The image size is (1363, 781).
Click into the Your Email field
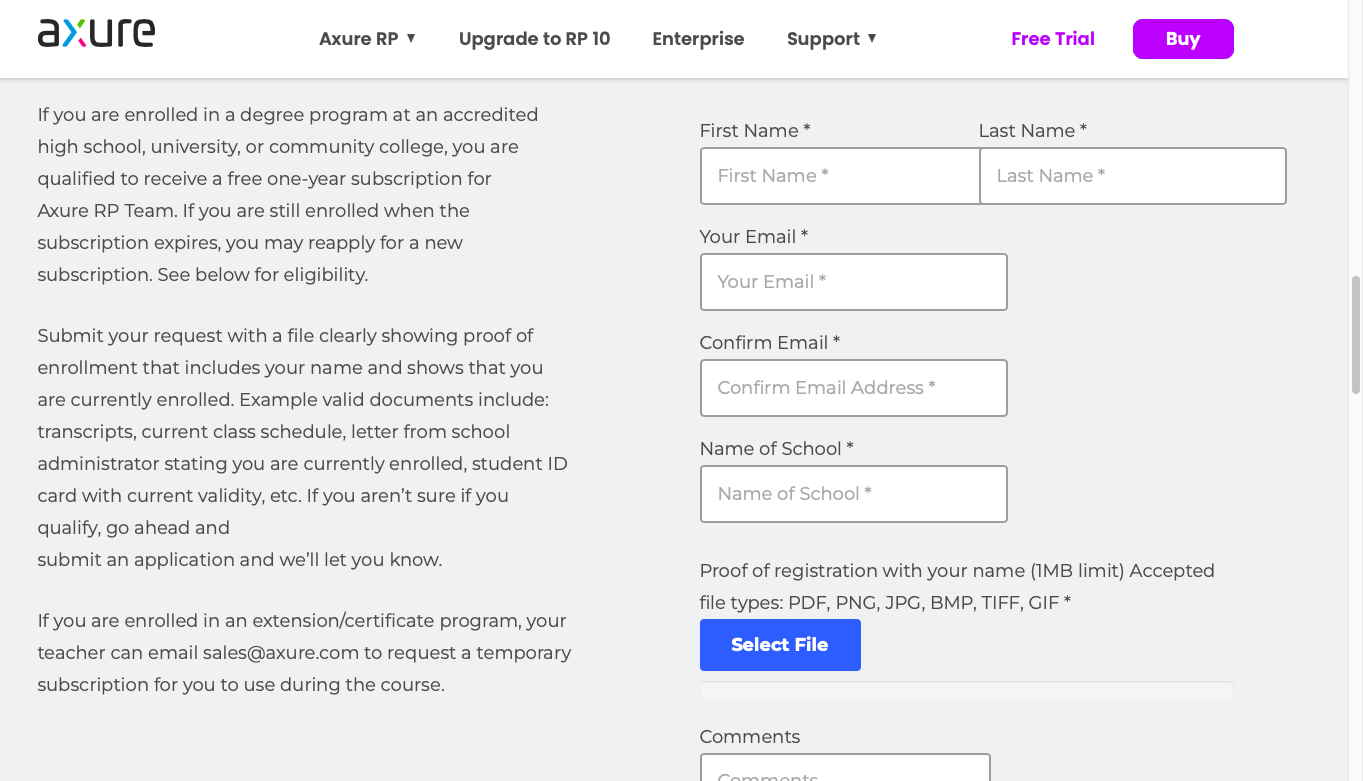854,282
